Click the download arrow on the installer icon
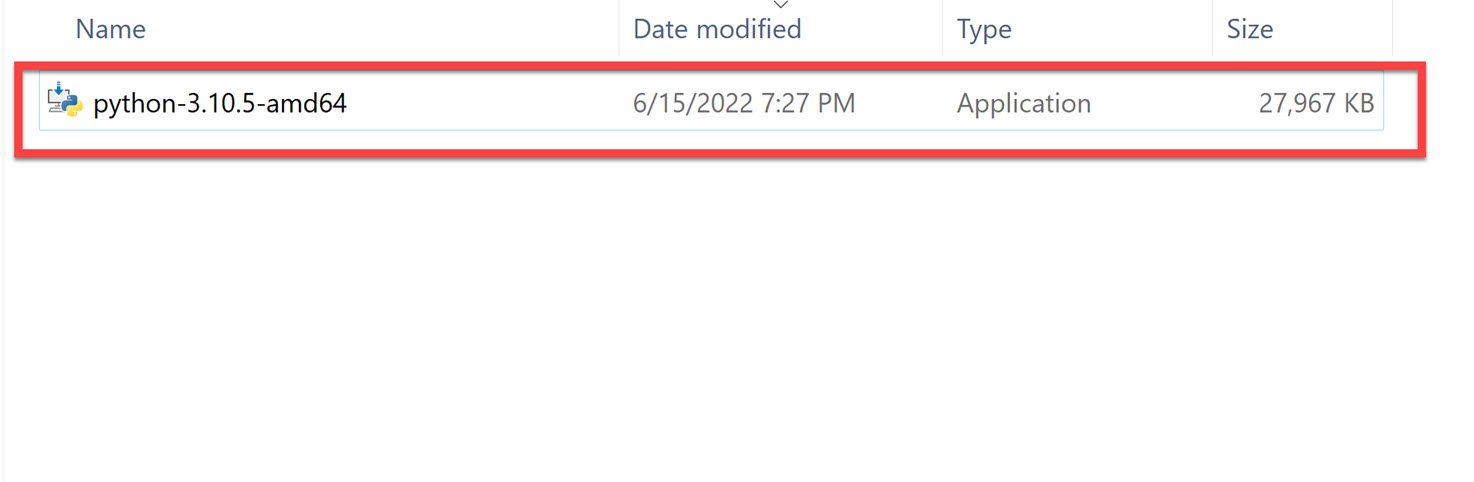1474x482 pixels. [61, 90]
